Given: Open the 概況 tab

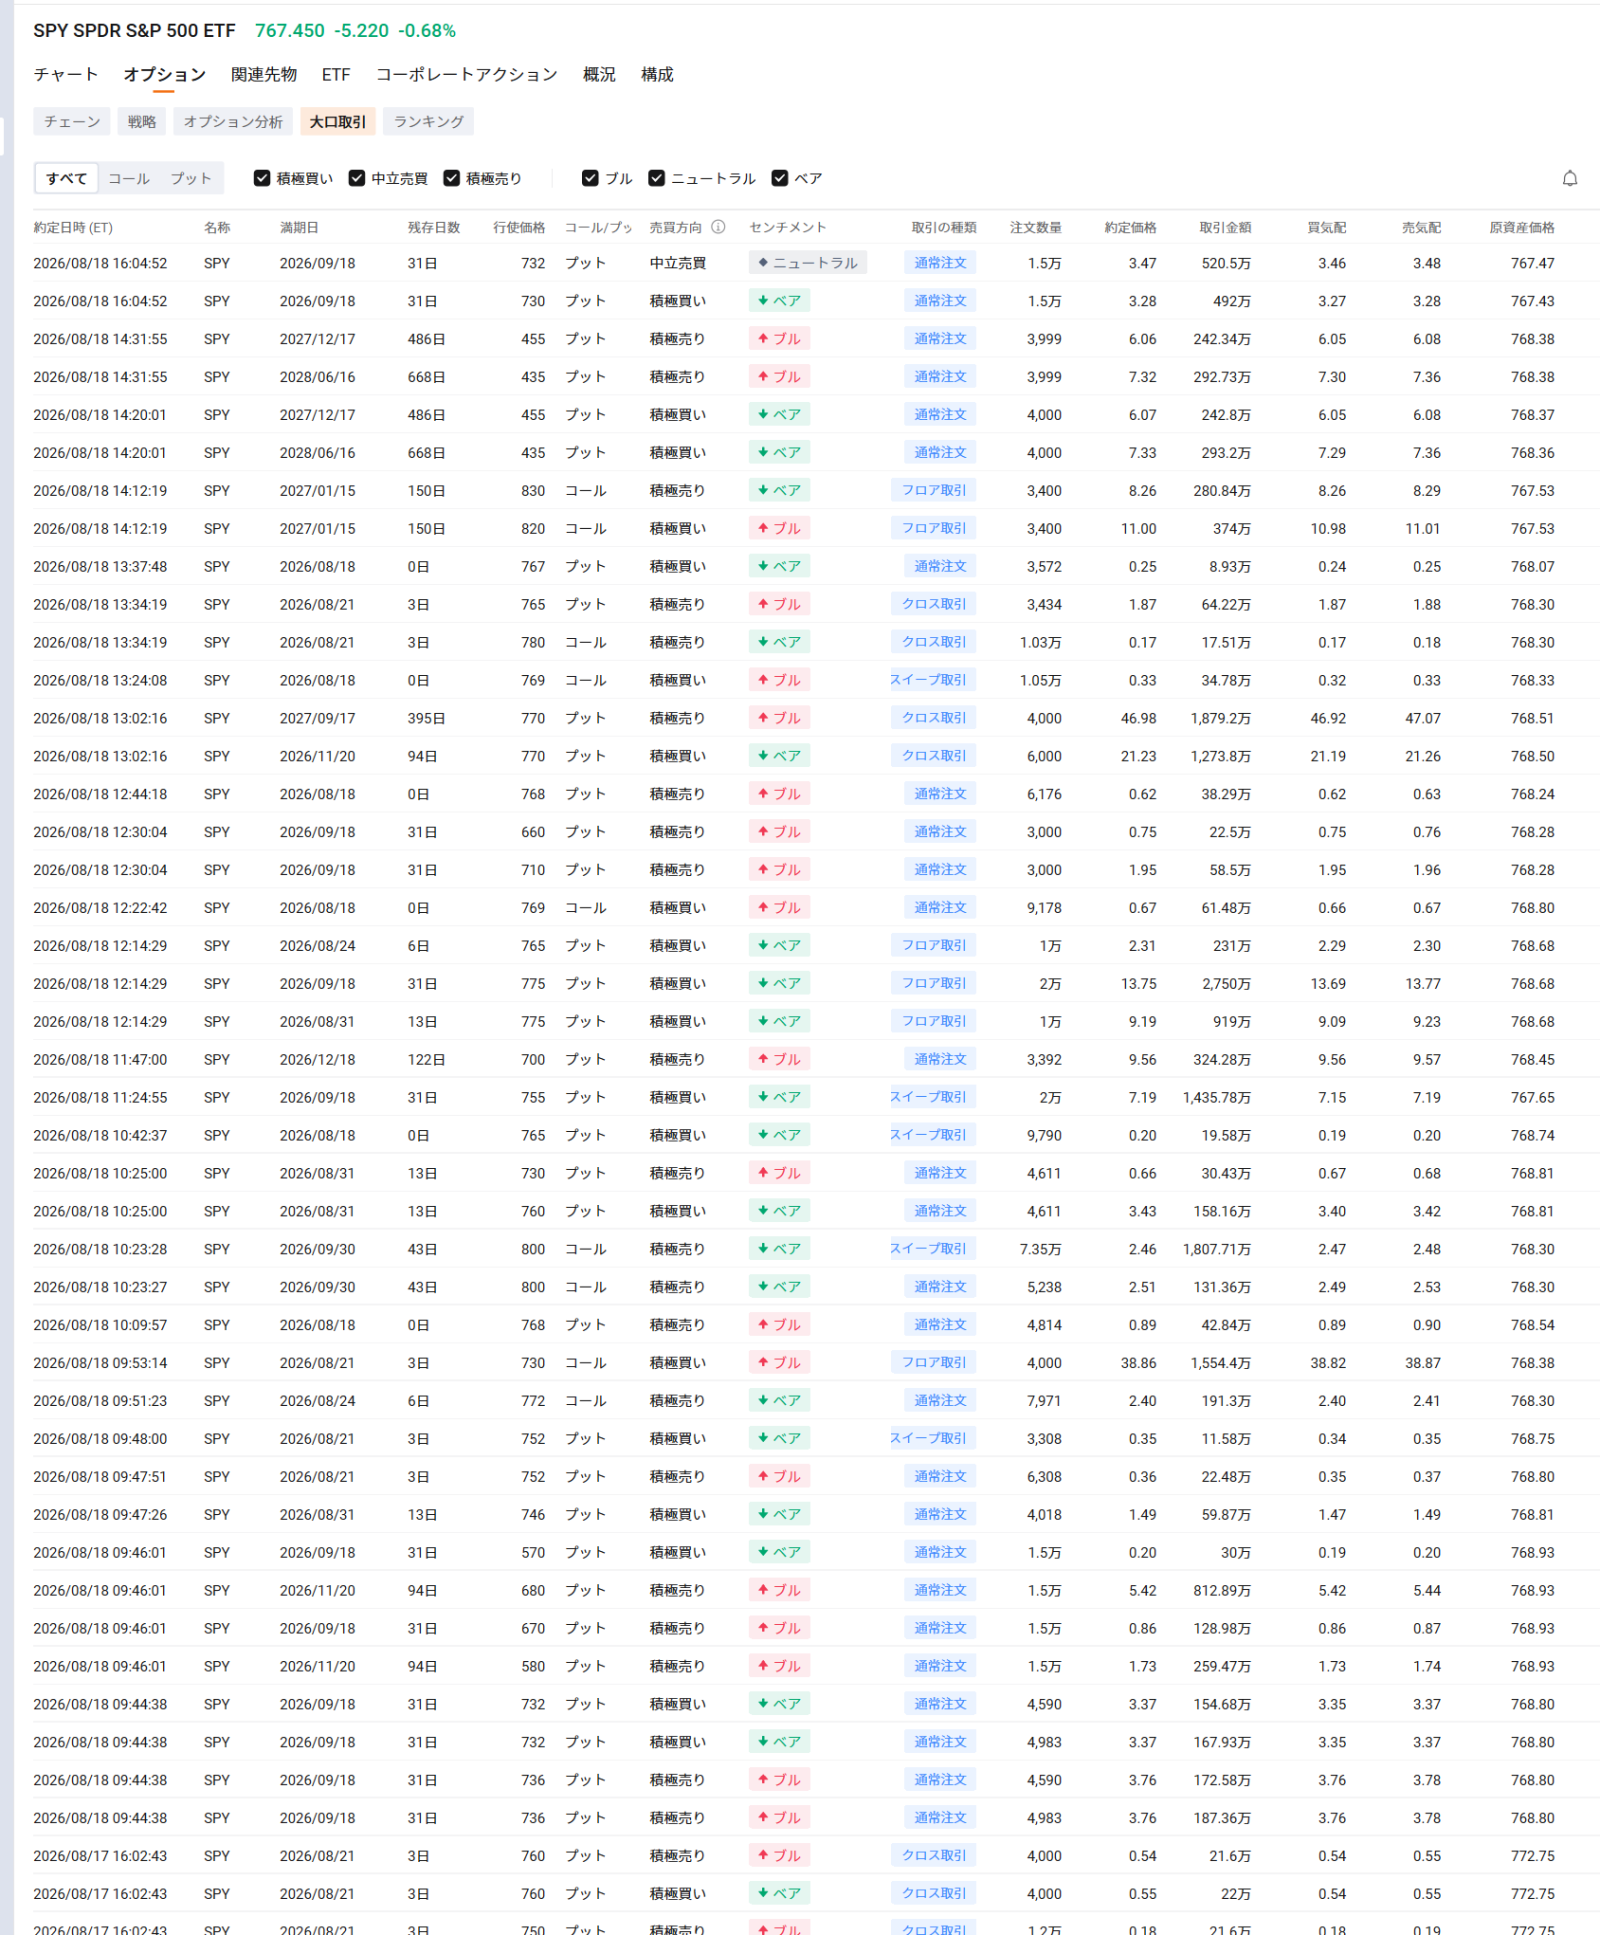Looking at the screenshot, I should point(599,74).
